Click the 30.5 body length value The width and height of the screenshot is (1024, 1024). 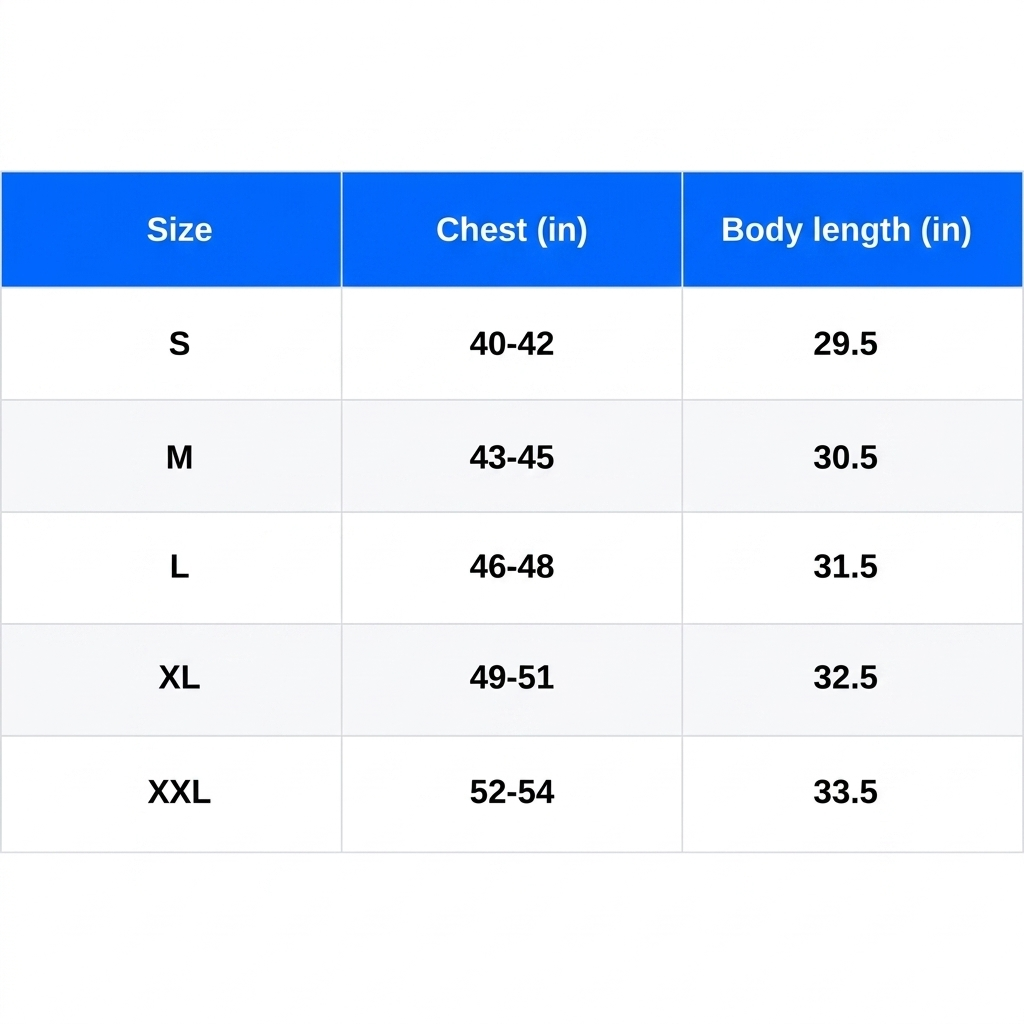845,456
